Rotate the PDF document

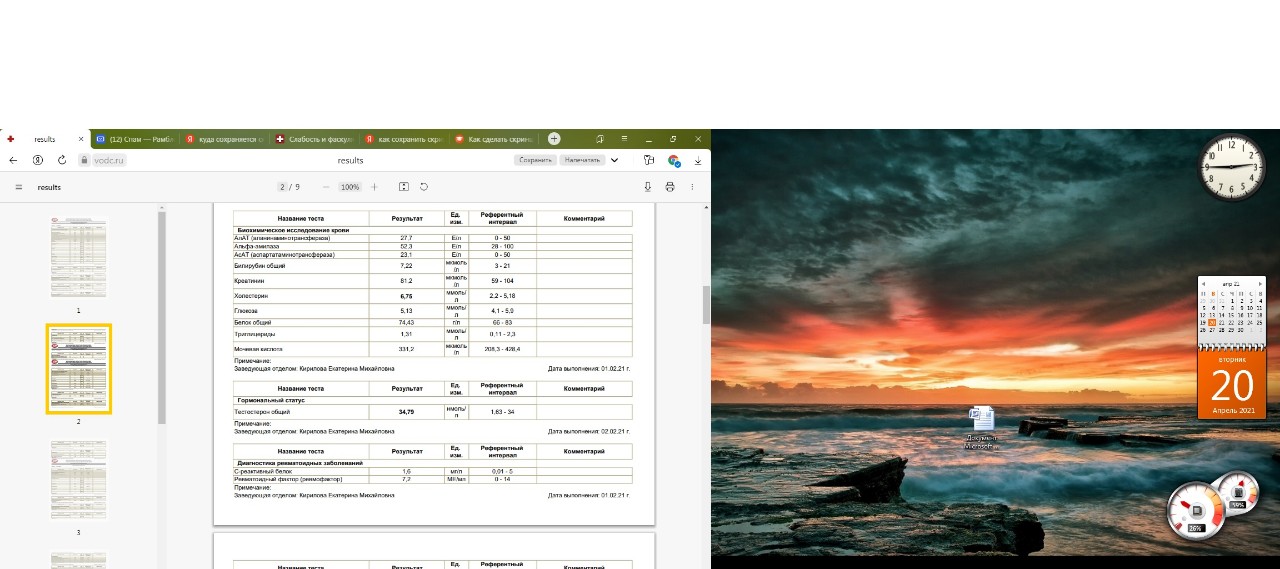click(424, 187)
